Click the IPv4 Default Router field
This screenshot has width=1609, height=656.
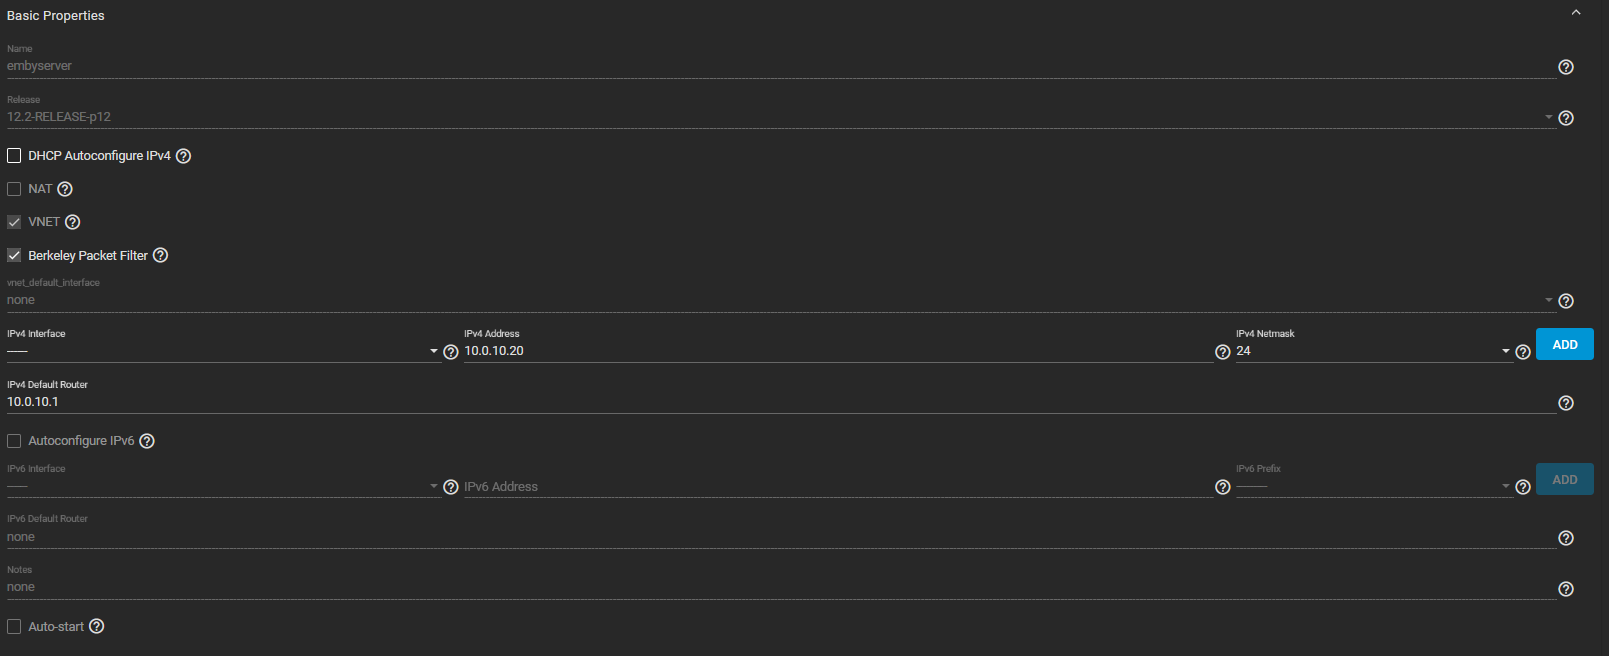[780, 402]
